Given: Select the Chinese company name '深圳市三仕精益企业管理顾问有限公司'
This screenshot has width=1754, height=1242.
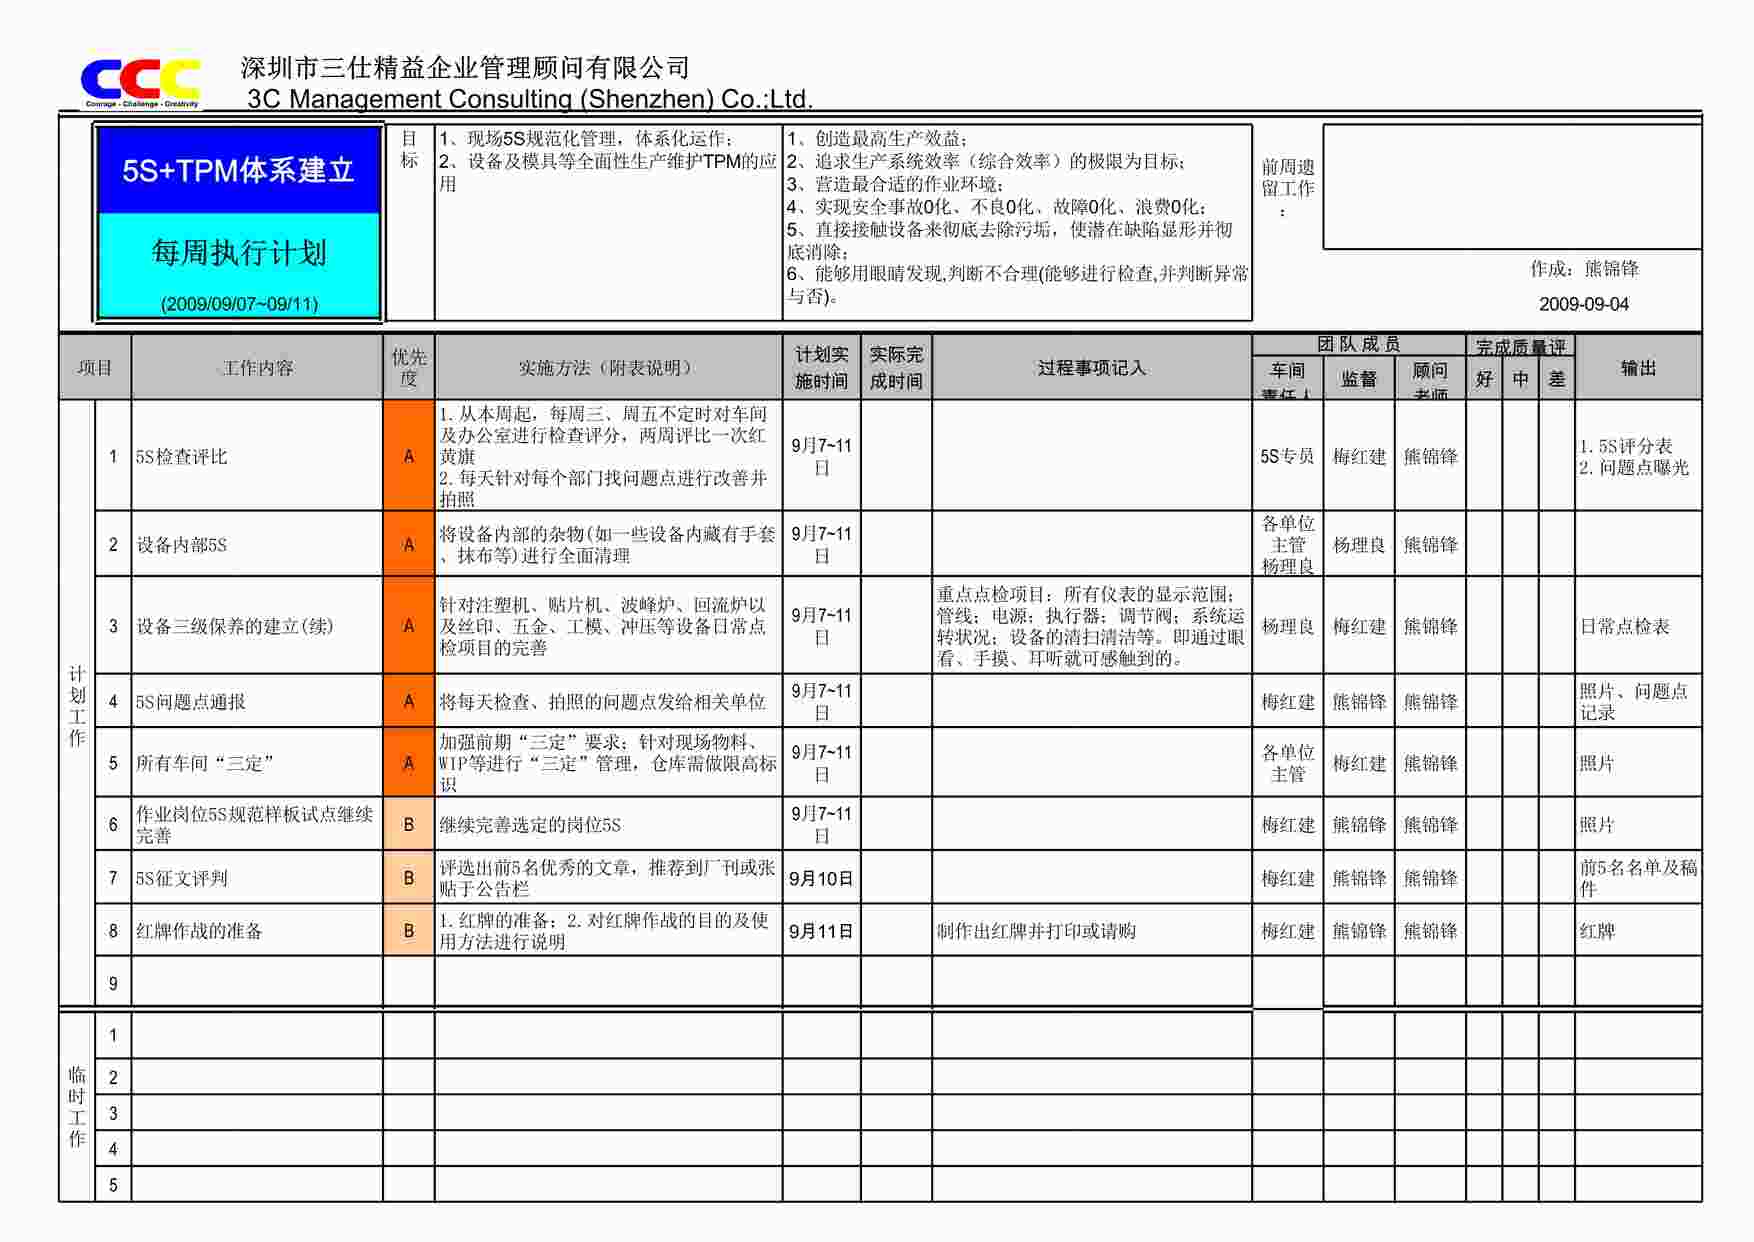Looking at the screenshot, I should [x=465, y=68].
